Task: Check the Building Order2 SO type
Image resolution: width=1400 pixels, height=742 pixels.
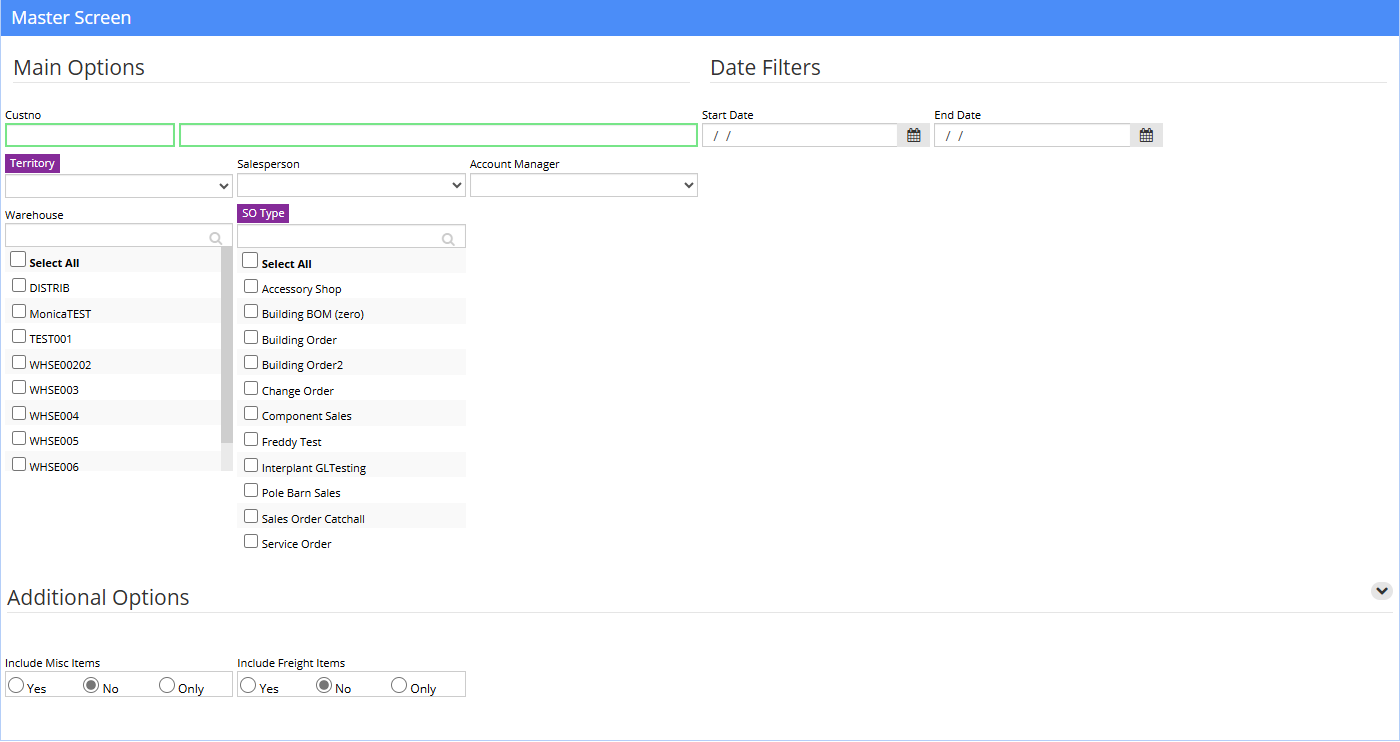Action: click(x=251, y=363)
